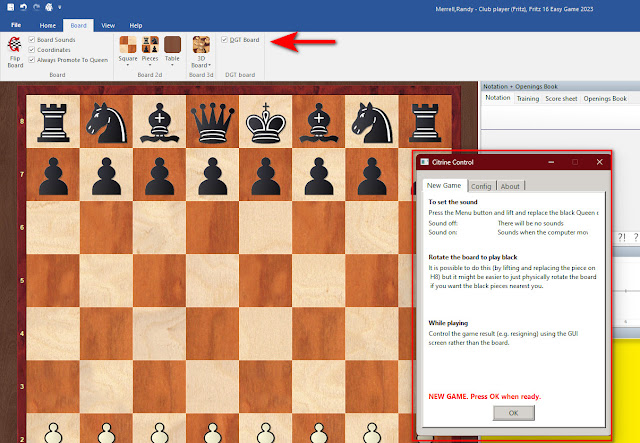Screen dimensions: 640x443
Task: Select the black pawn on f7
Action: click(318, 176)
